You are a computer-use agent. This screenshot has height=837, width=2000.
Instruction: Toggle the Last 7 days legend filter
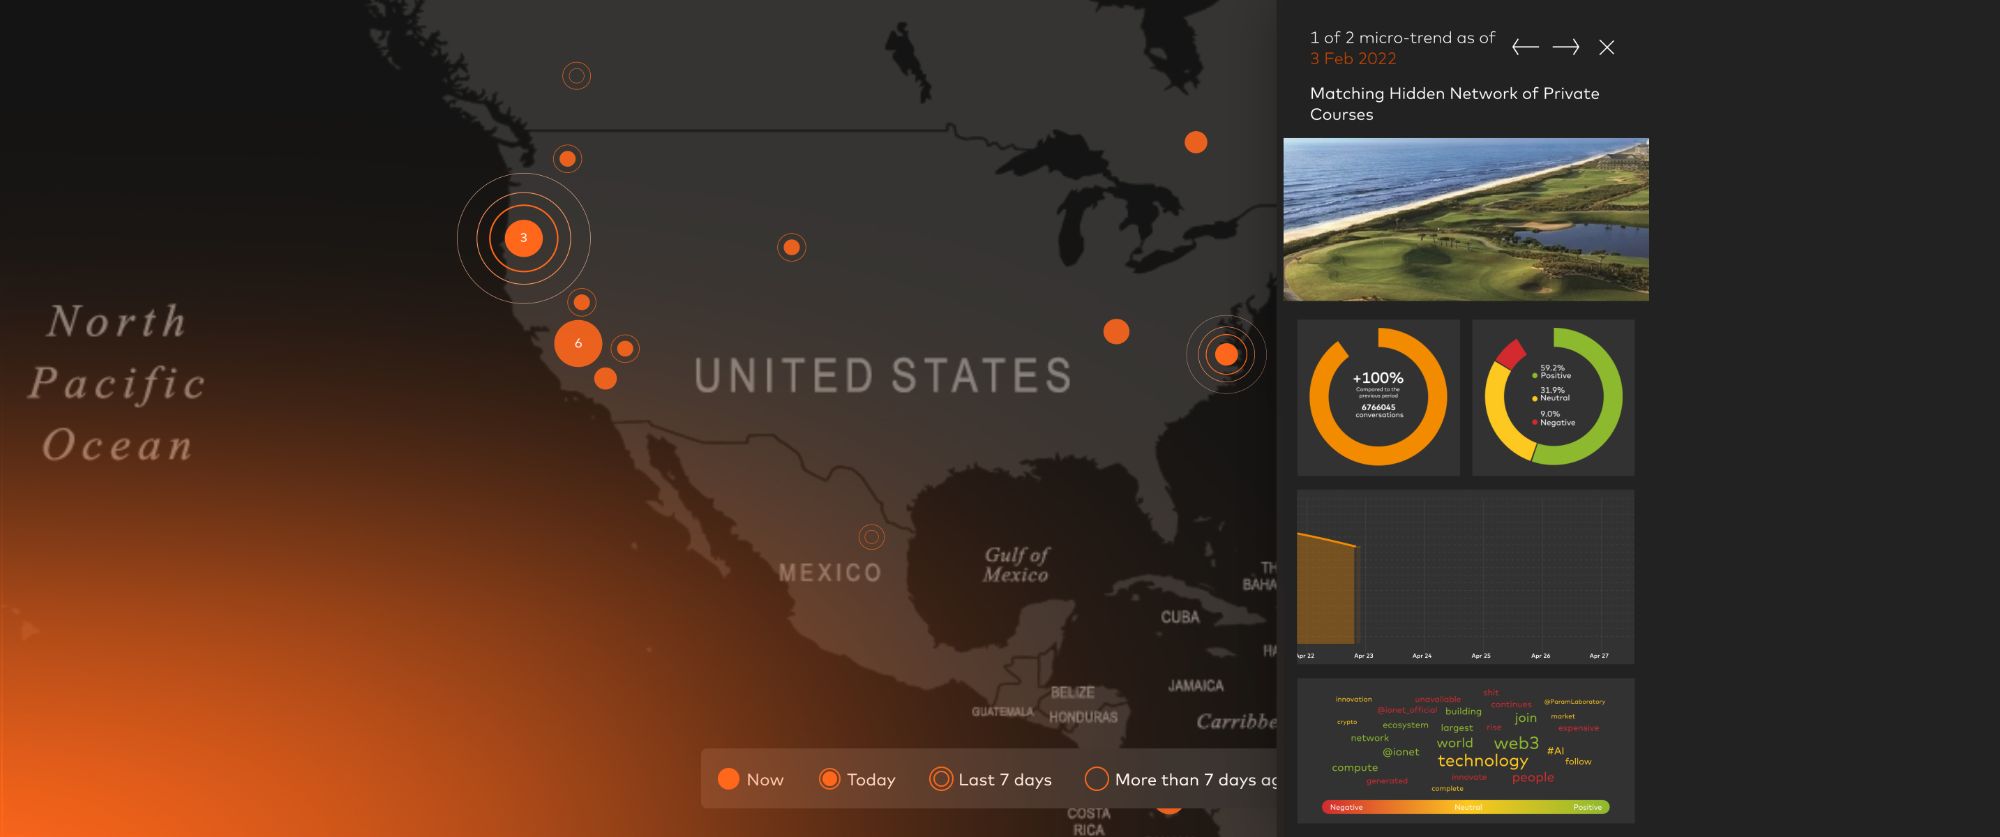point(990,779)
